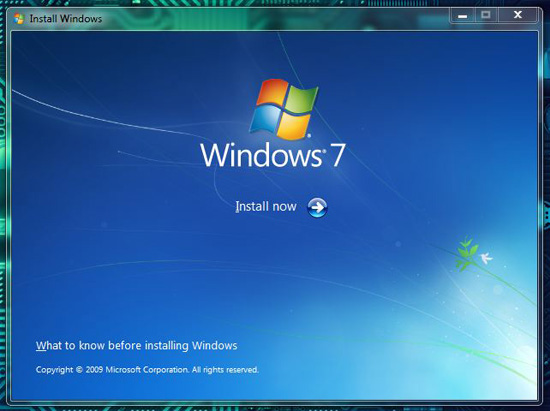Screen dimensions: 550x411
Task: Click the blue arrow Install now icon
Action: tap(317, 207)
